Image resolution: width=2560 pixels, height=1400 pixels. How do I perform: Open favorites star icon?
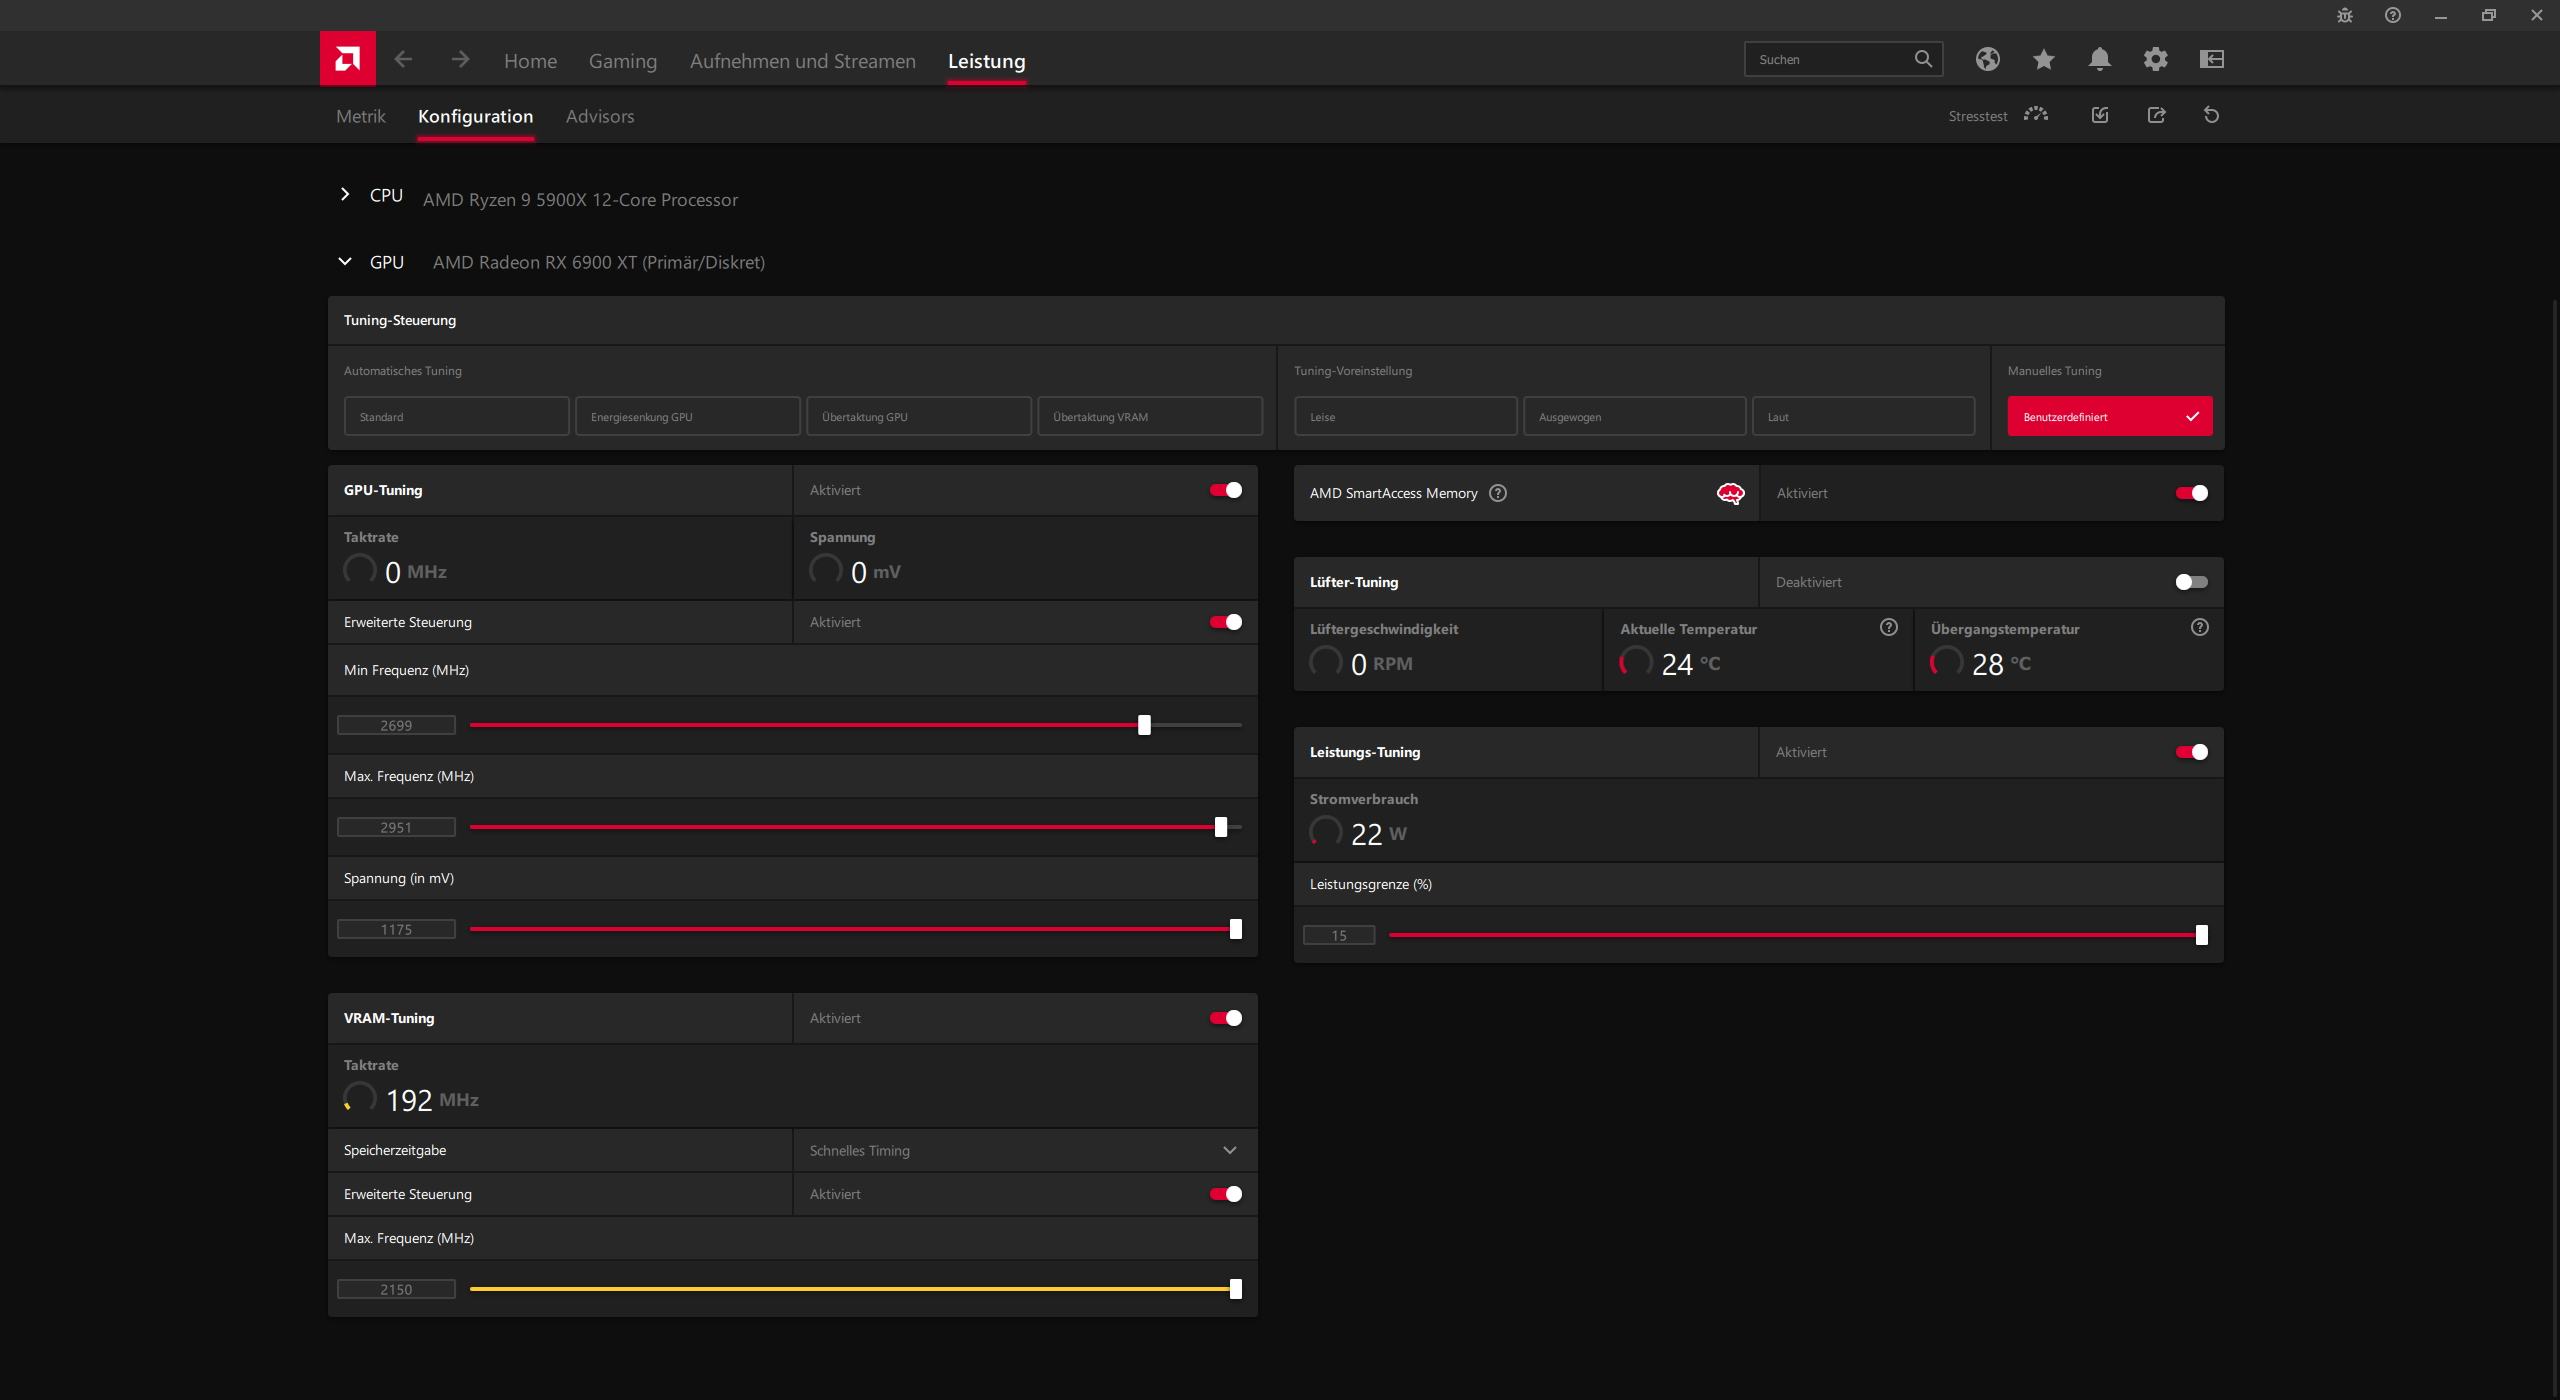(x=2043, y=59)
